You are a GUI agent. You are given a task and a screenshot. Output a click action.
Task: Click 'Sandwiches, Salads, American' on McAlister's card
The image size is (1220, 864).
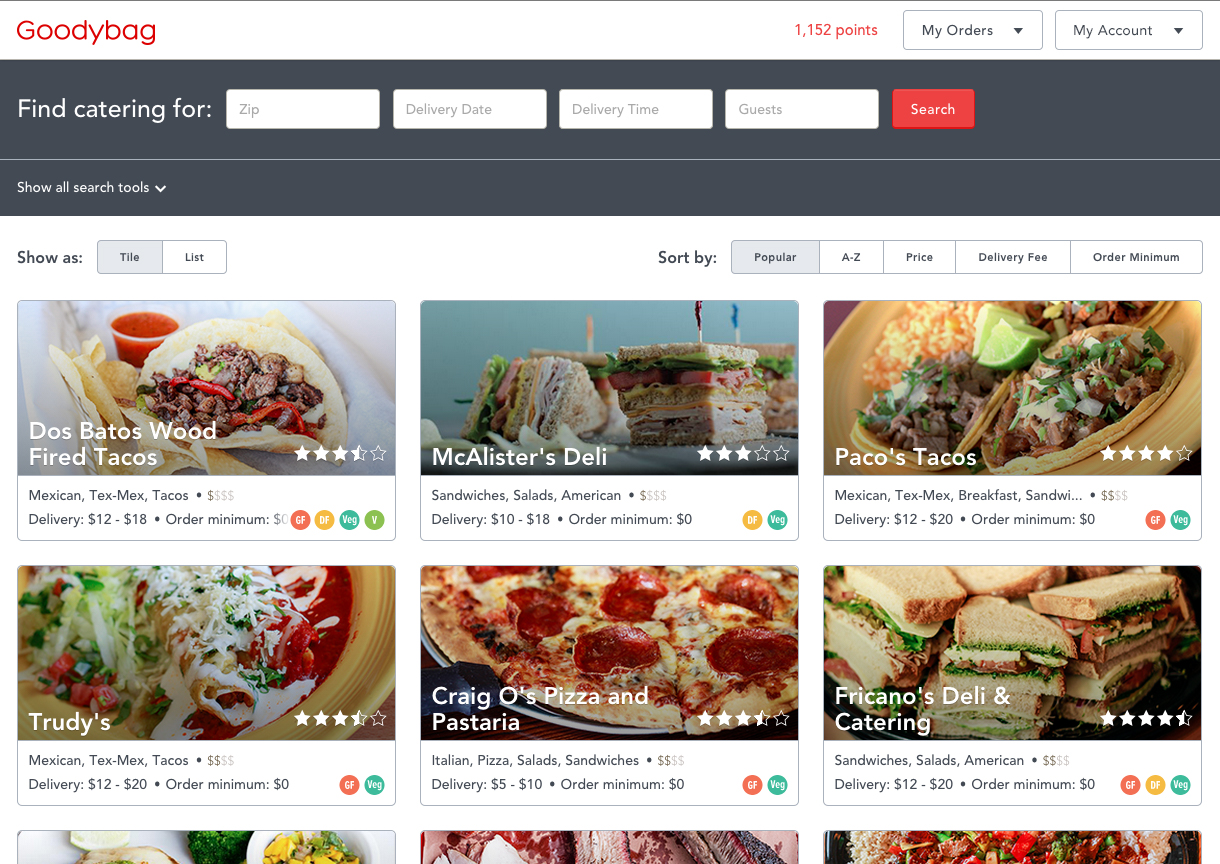pyautogui.click(x=527, y=496)
